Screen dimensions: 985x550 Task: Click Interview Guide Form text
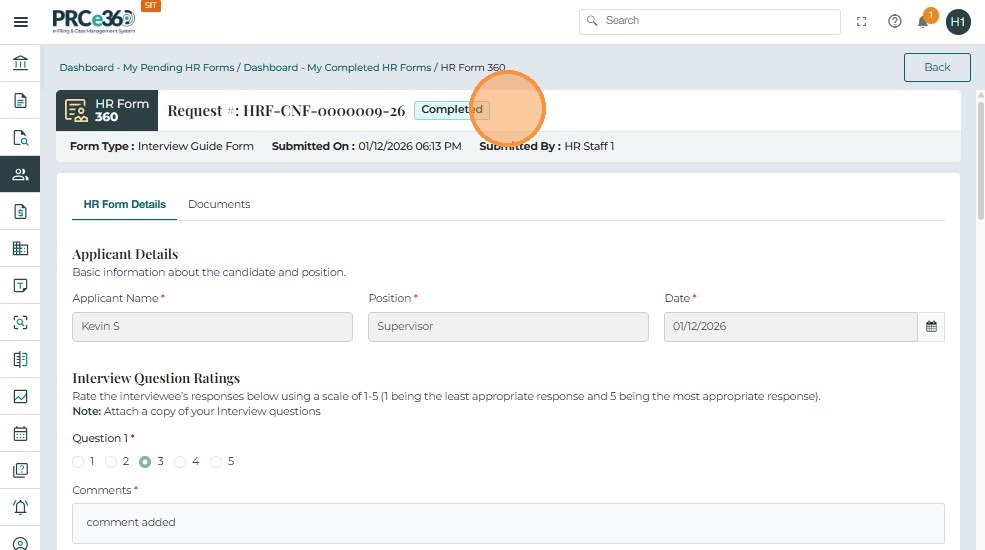click(x=196, y=146)
